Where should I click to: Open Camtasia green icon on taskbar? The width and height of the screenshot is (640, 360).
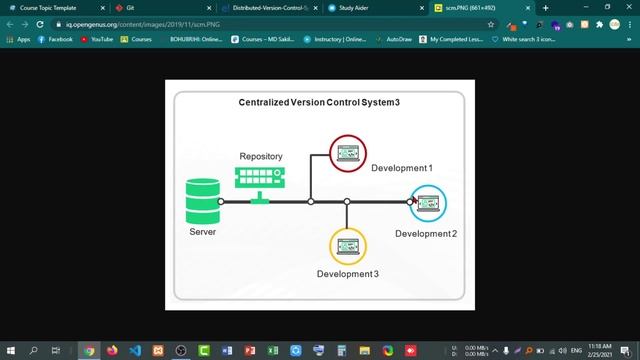click(204, 351)
